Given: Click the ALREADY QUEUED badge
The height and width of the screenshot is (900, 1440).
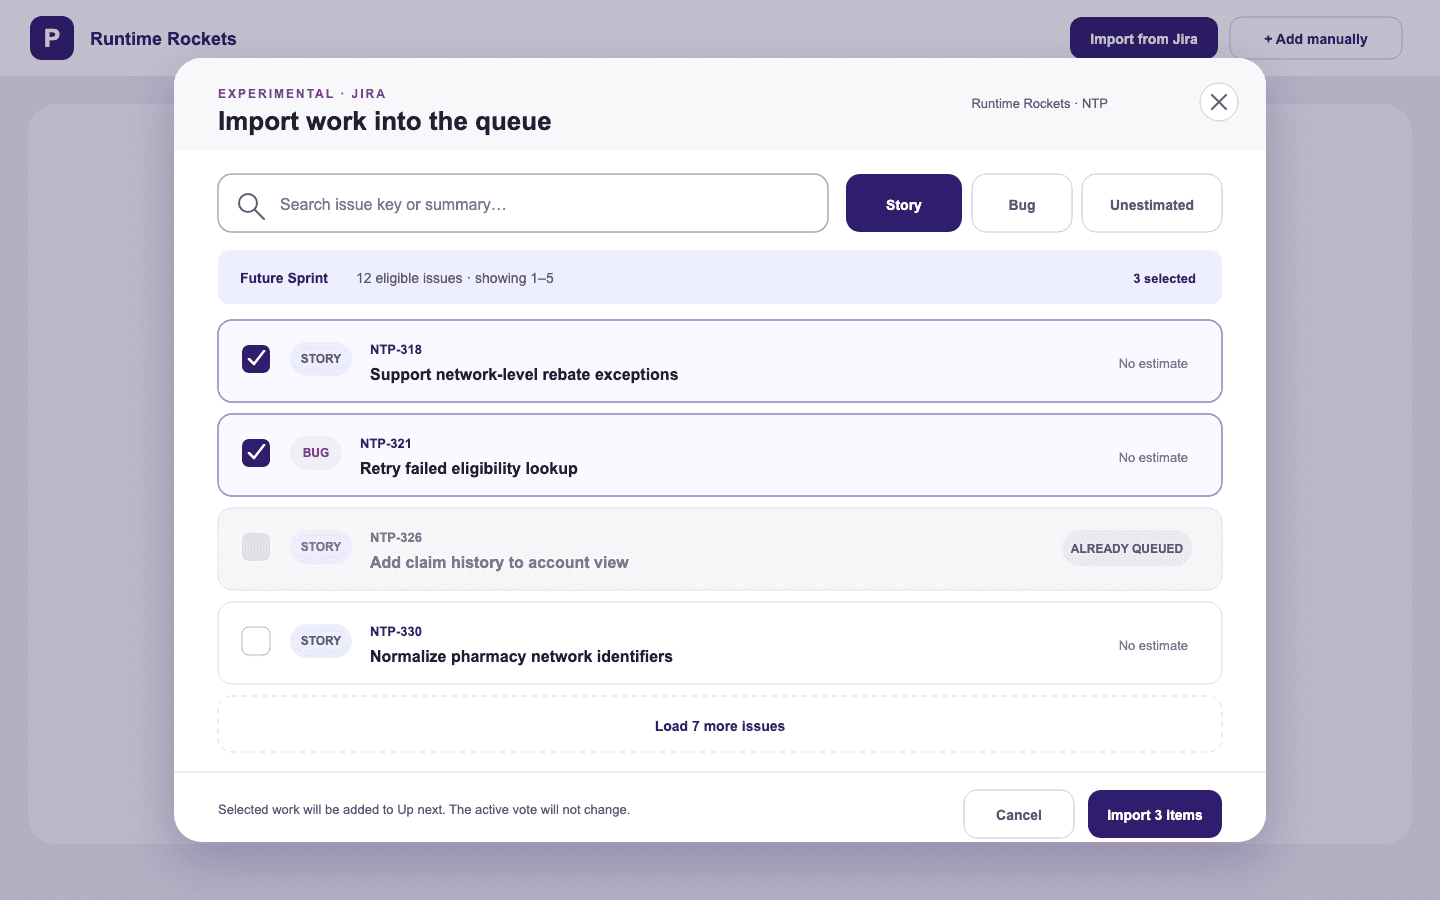Looking at the screenshot, I should pos(1127,548).
